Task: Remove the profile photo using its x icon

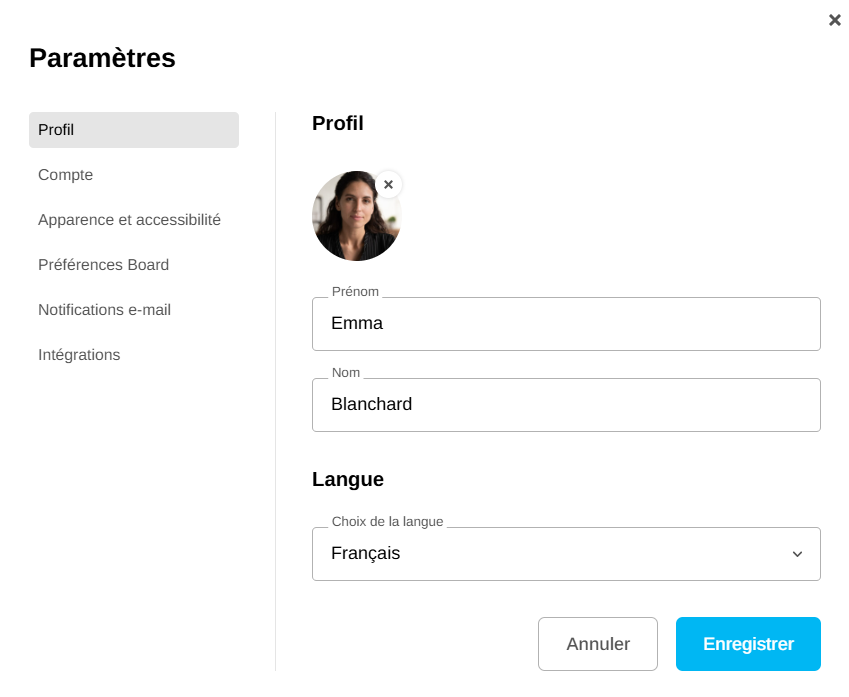Action: click(x=388, y=185)
